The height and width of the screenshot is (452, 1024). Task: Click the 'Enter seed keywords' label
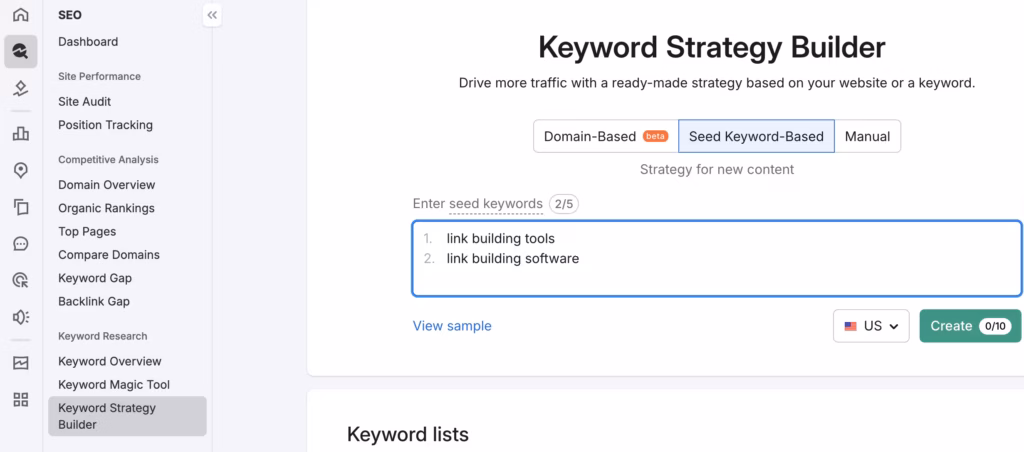pos(477,204)
